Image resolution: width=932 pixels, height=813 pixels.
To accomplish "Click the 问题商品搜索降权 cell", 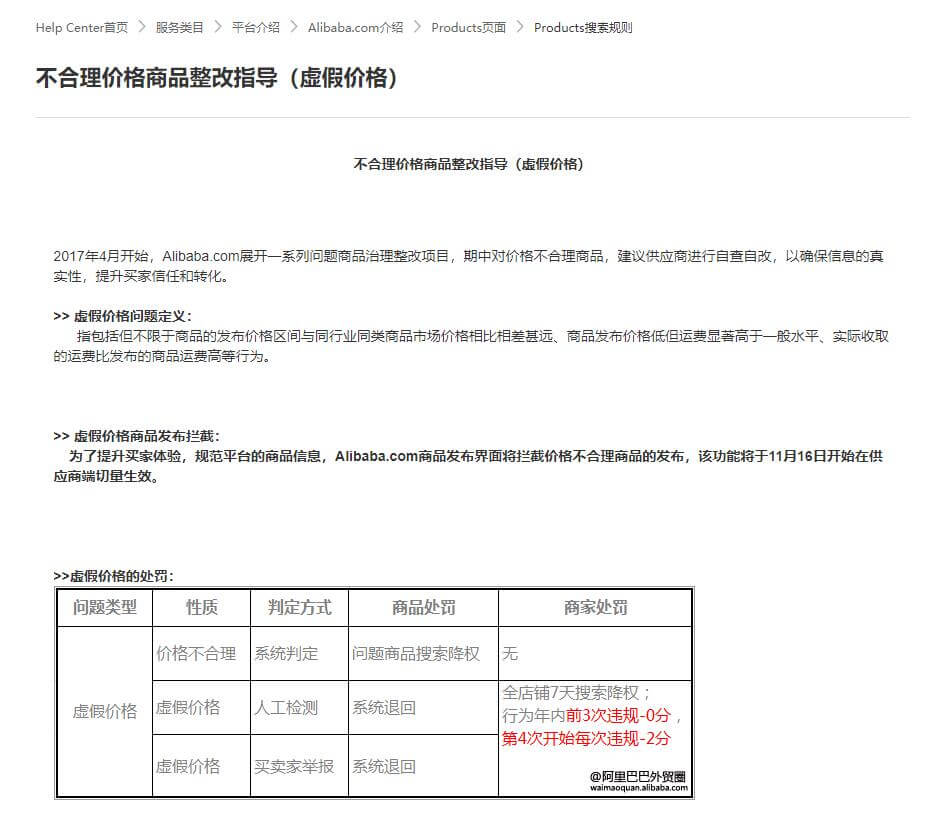I will point(416,654).
